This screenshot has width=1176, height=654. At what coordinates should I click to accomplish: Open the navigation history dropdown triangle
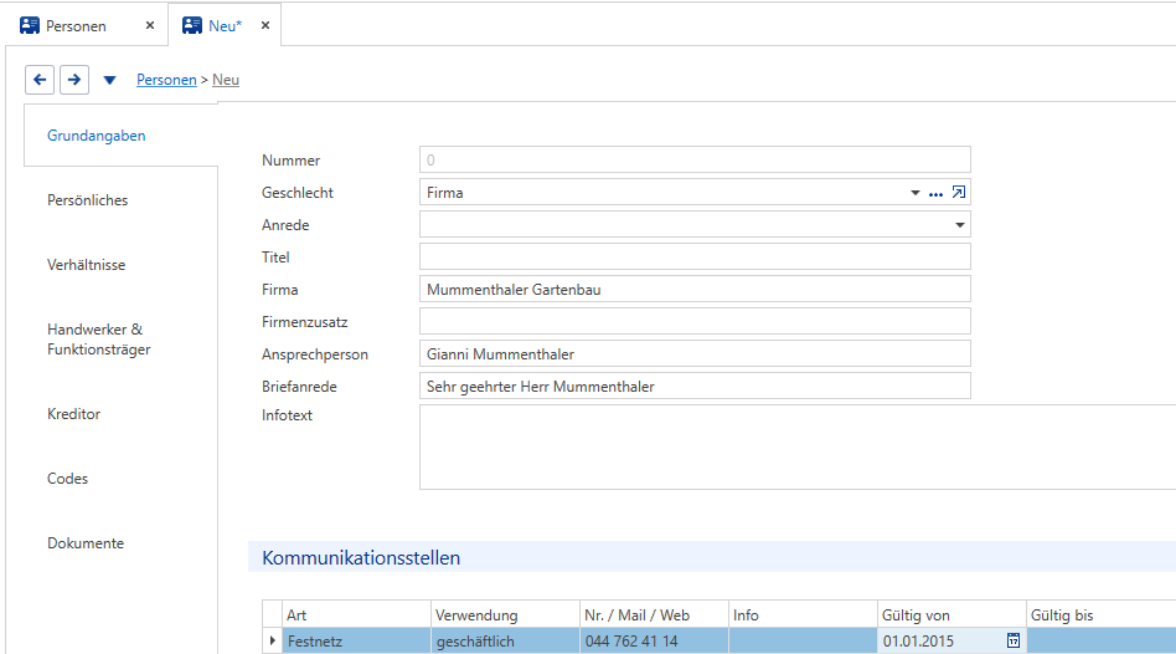click(x=110, y=80)
